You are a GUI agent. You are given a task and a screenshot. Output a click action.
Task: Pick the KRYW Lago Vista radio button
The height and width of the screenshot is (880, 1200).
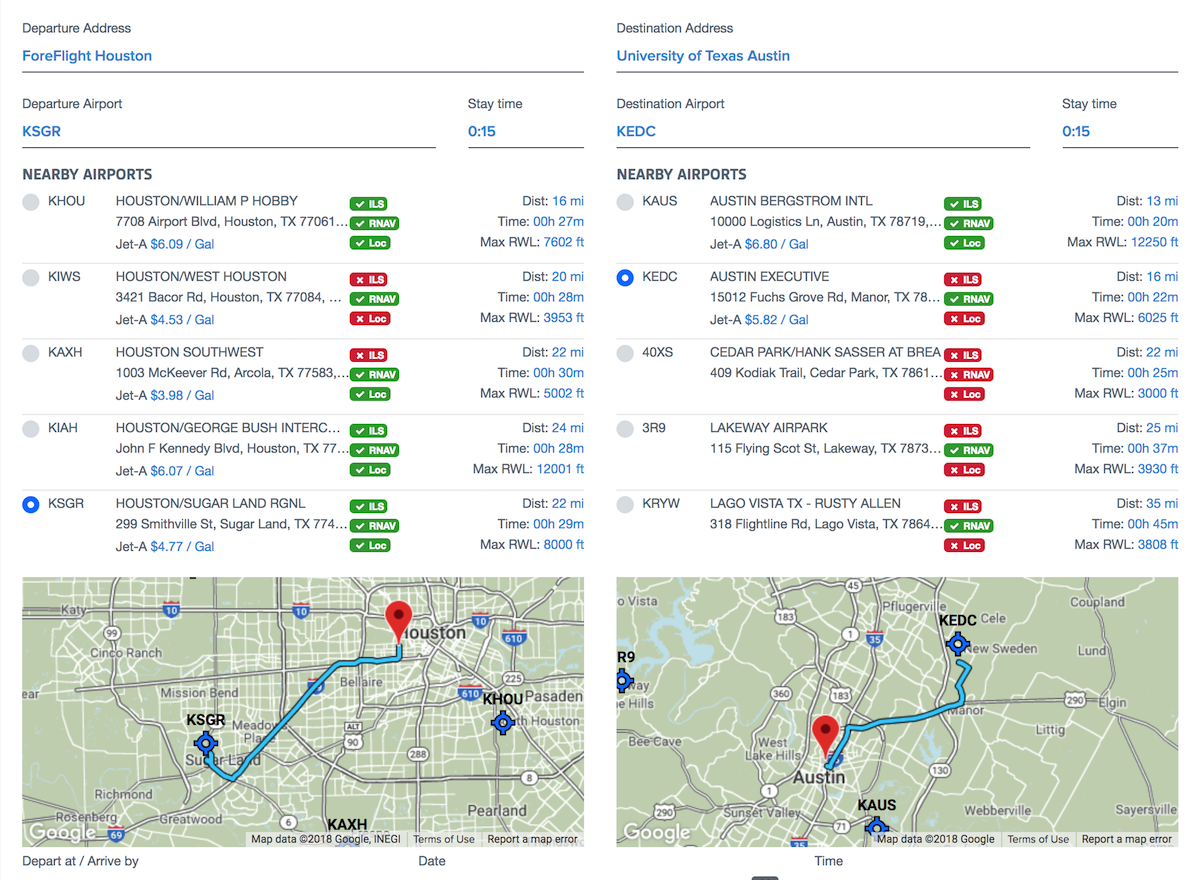coord(625,505)
